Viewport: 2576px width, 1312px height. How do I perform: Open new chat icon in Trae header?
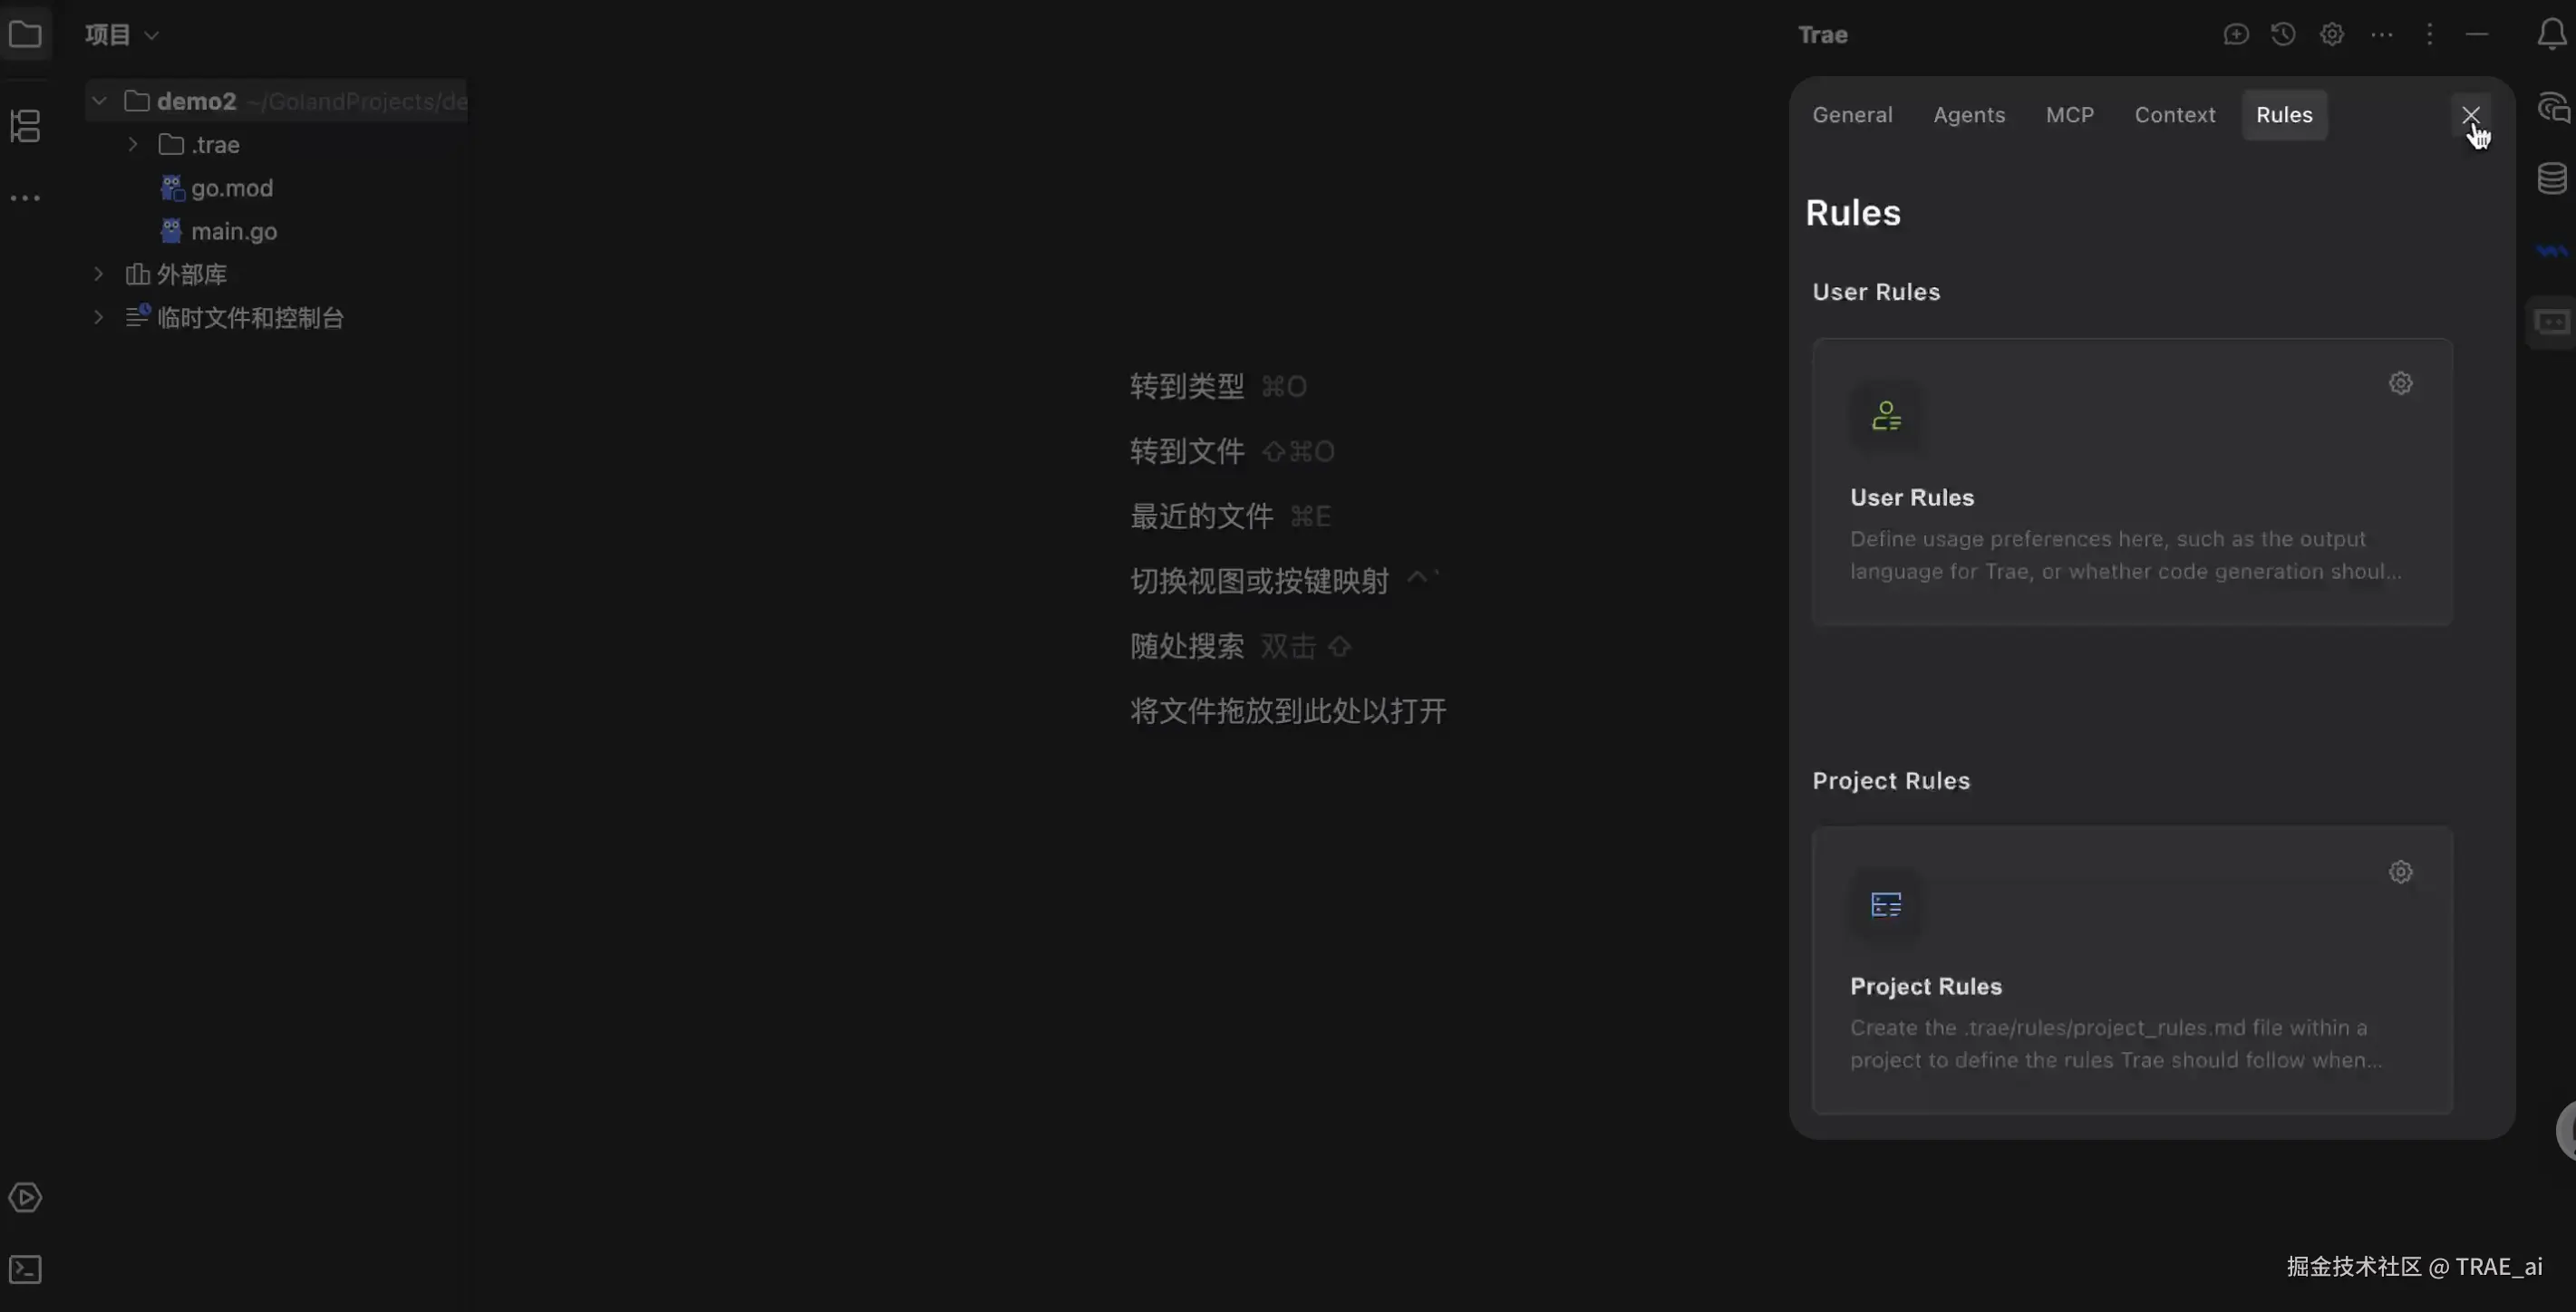2236,35
